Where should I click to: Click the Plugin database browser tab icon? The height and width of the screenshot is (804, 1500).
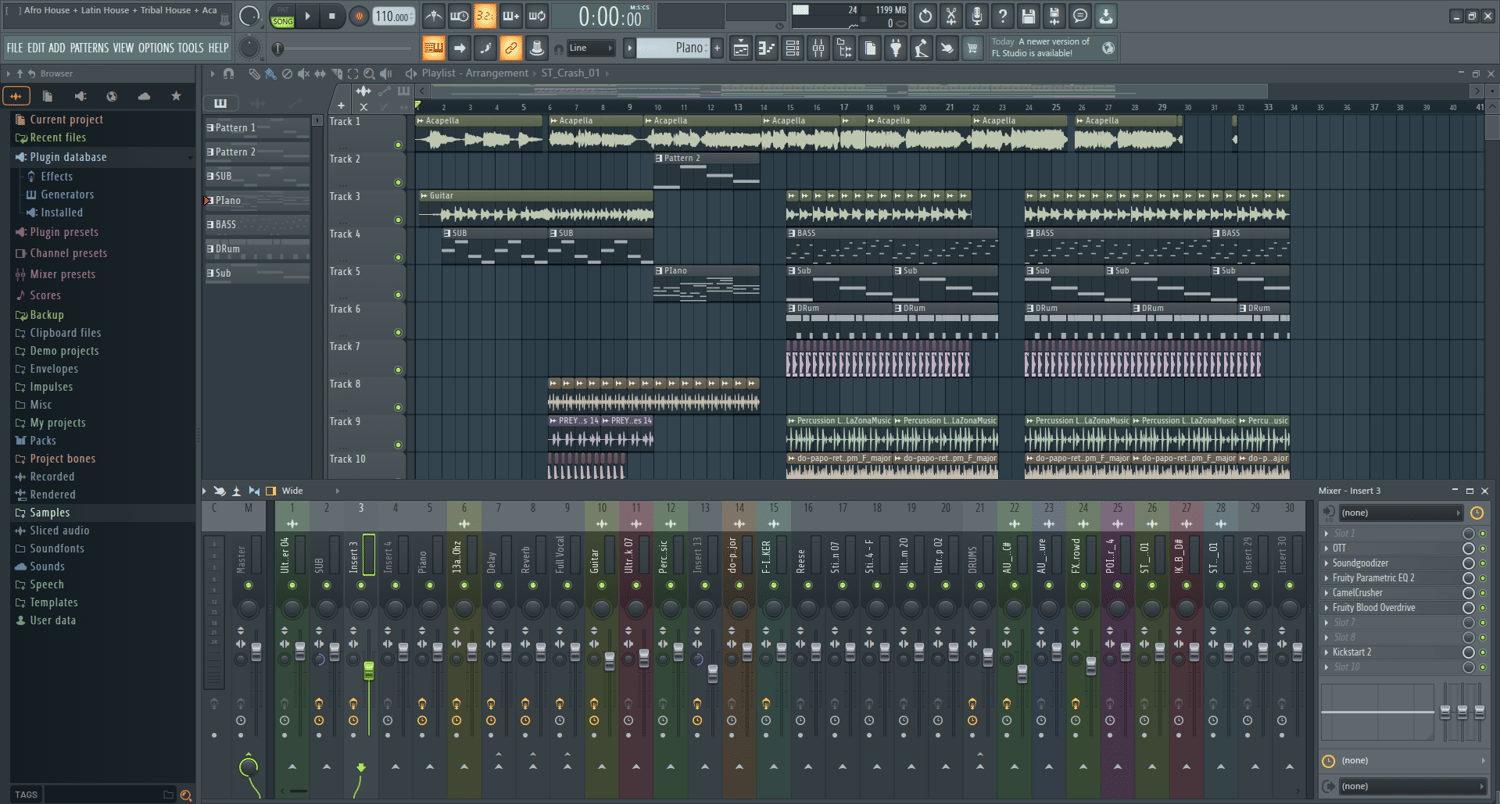[80, 96]
